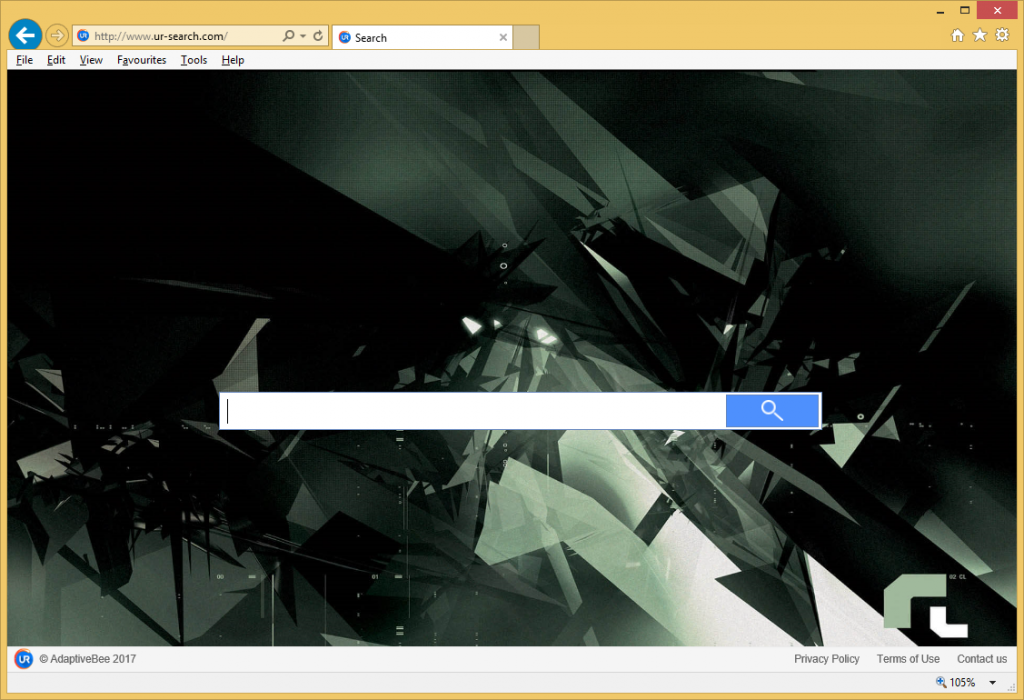Go back with the blue back arrow

[25, 35]
